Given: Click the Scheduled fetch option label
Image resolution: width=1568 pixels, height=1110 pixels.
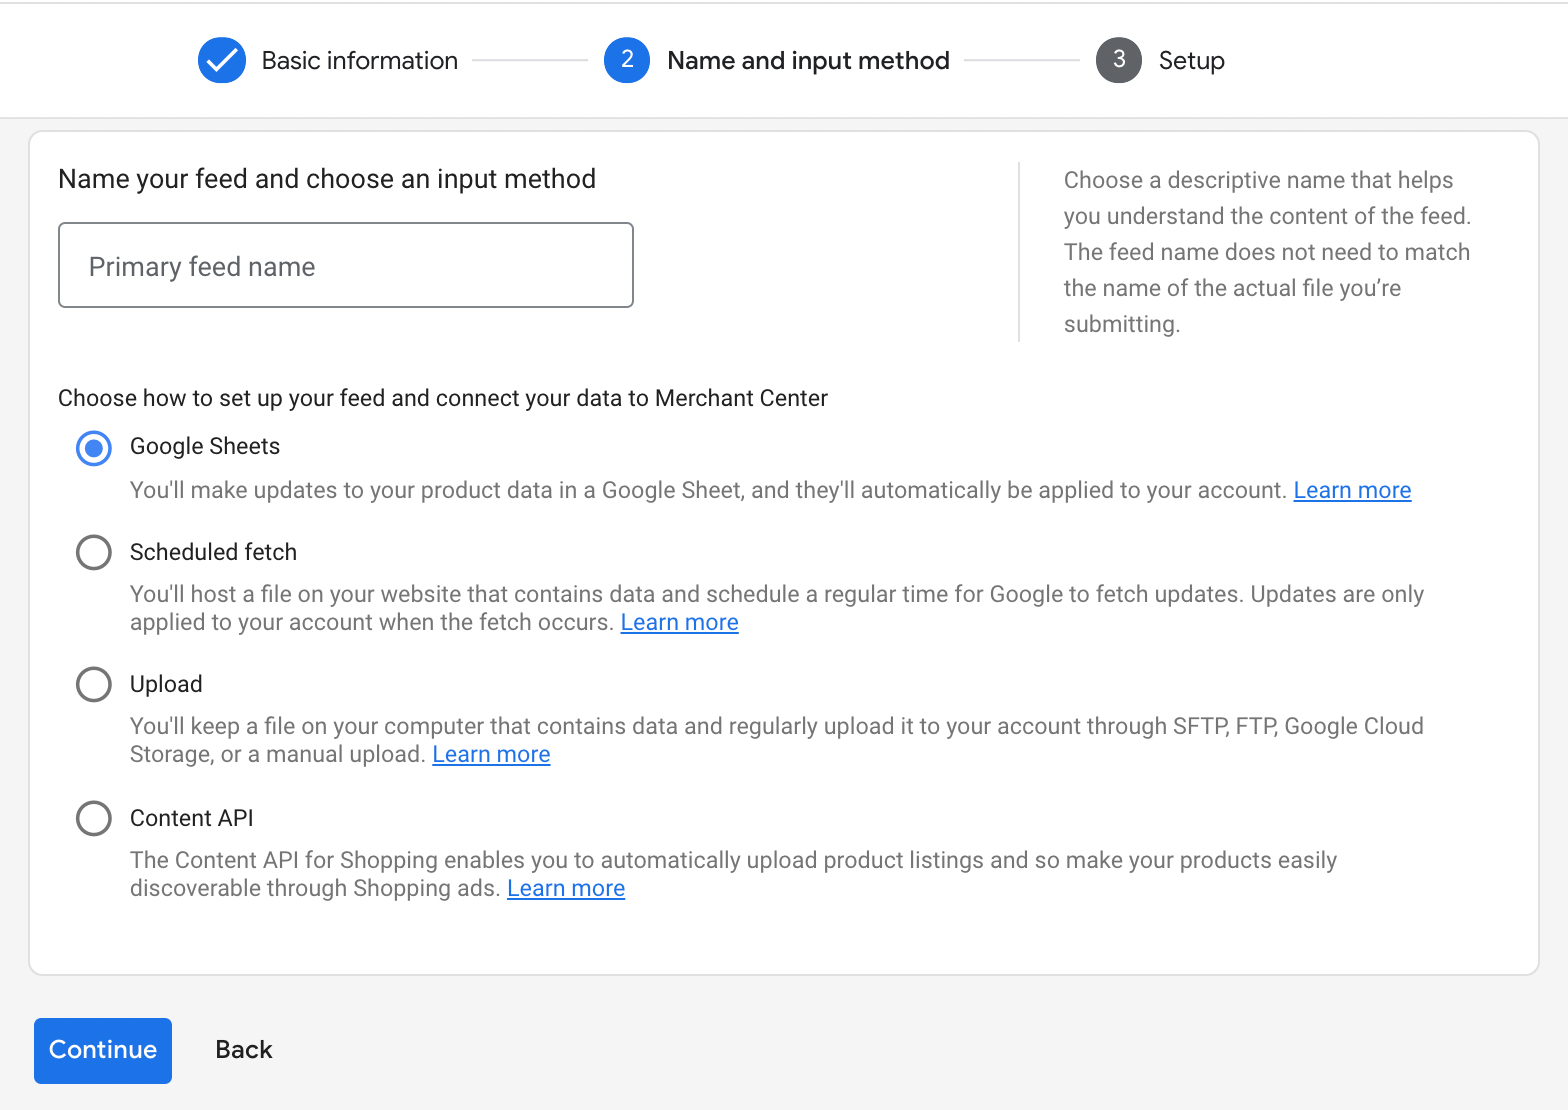Looking at the screenshot, I should click(213, 552).
